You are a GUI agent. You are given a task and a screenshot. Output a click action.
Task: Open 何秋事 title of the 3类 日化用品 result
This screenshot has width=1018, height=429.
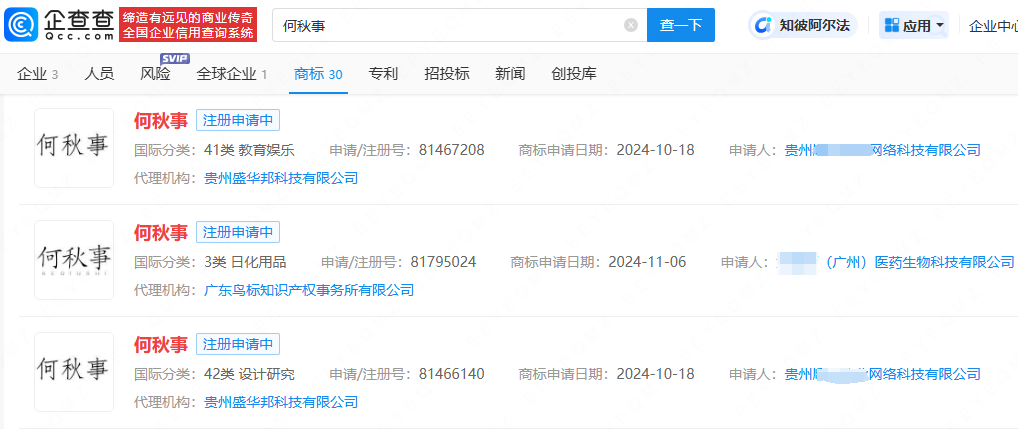coord(161,232)
